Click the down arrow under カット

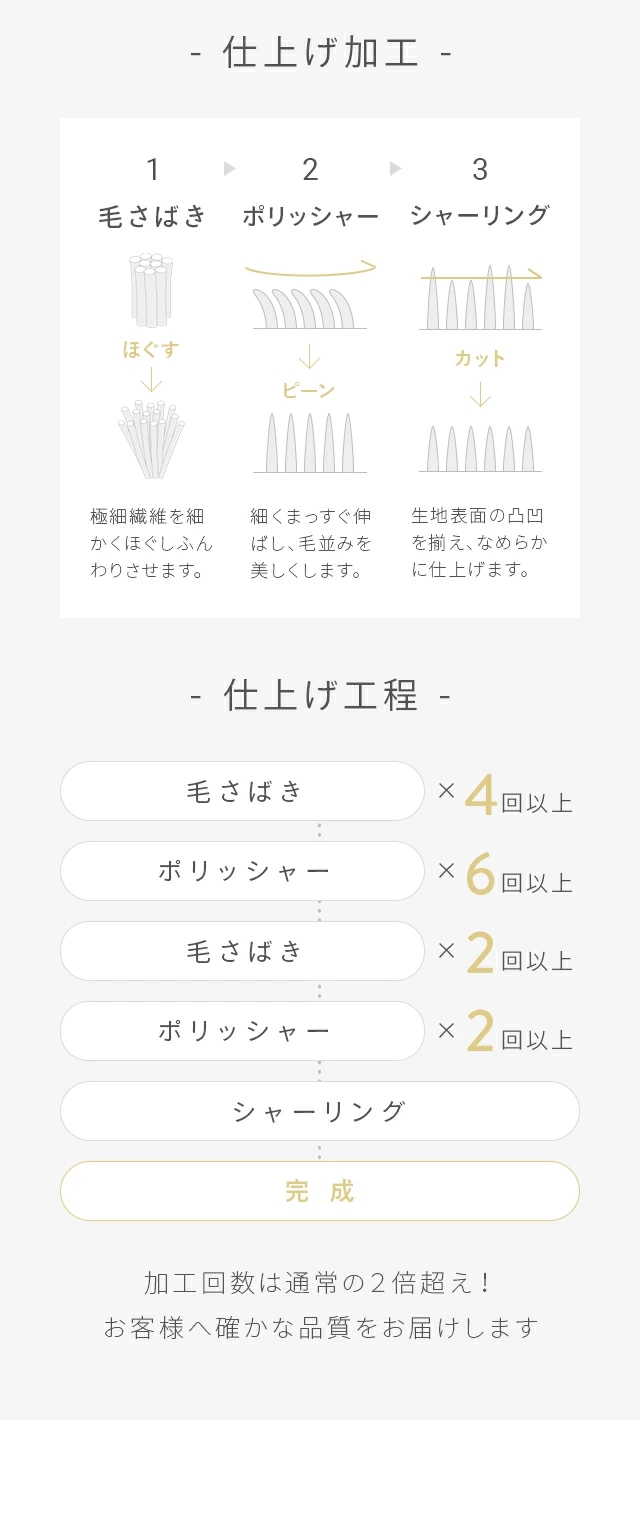[x=480, y=394]
